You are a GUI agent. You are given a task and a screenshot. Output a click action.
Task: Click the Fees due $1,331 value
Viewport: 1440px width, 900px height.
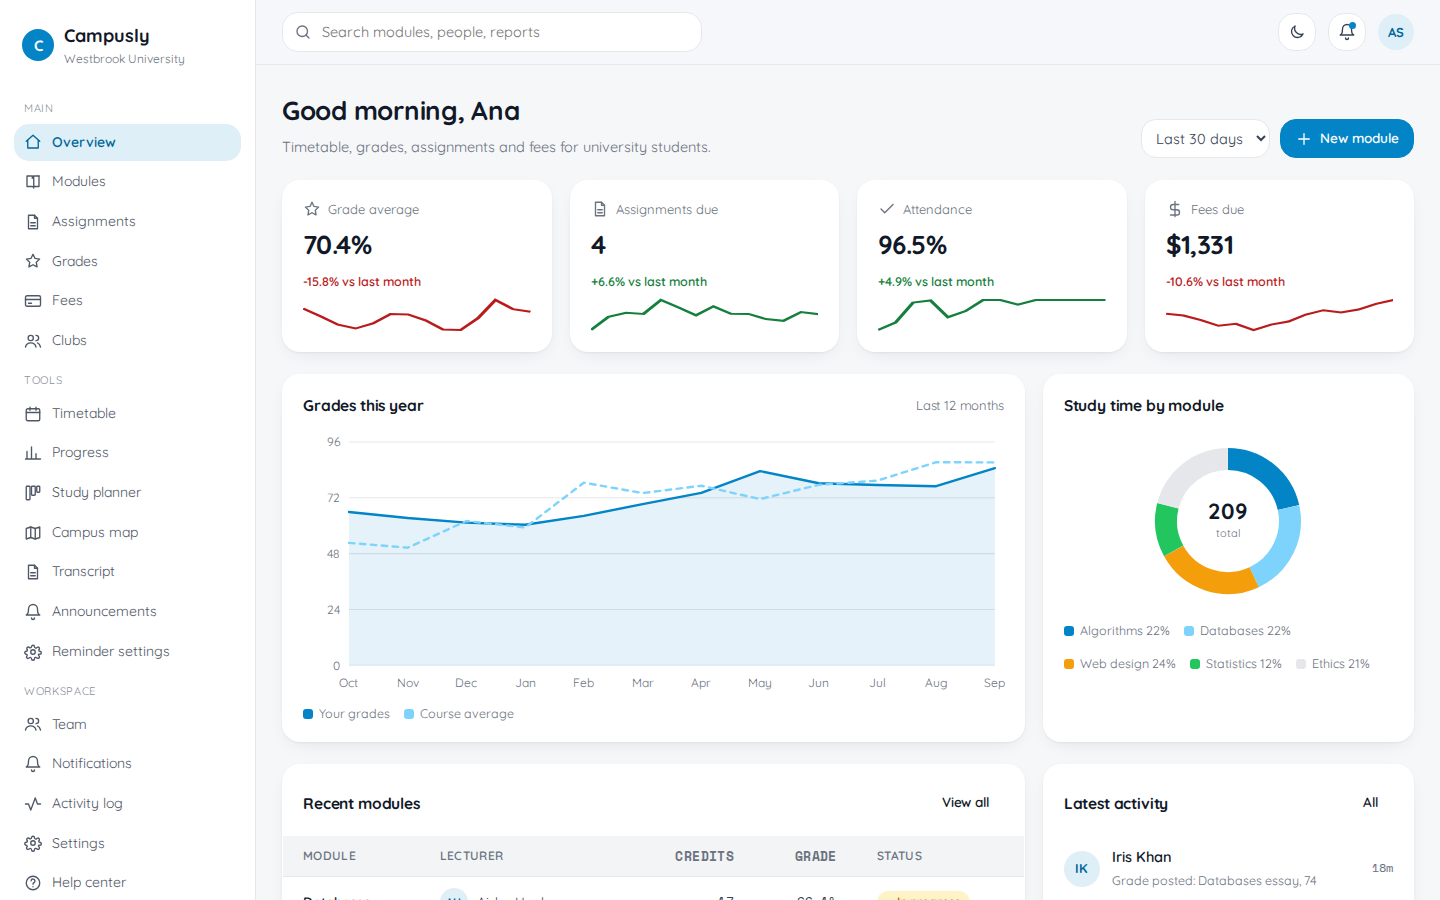point(1200,245)
